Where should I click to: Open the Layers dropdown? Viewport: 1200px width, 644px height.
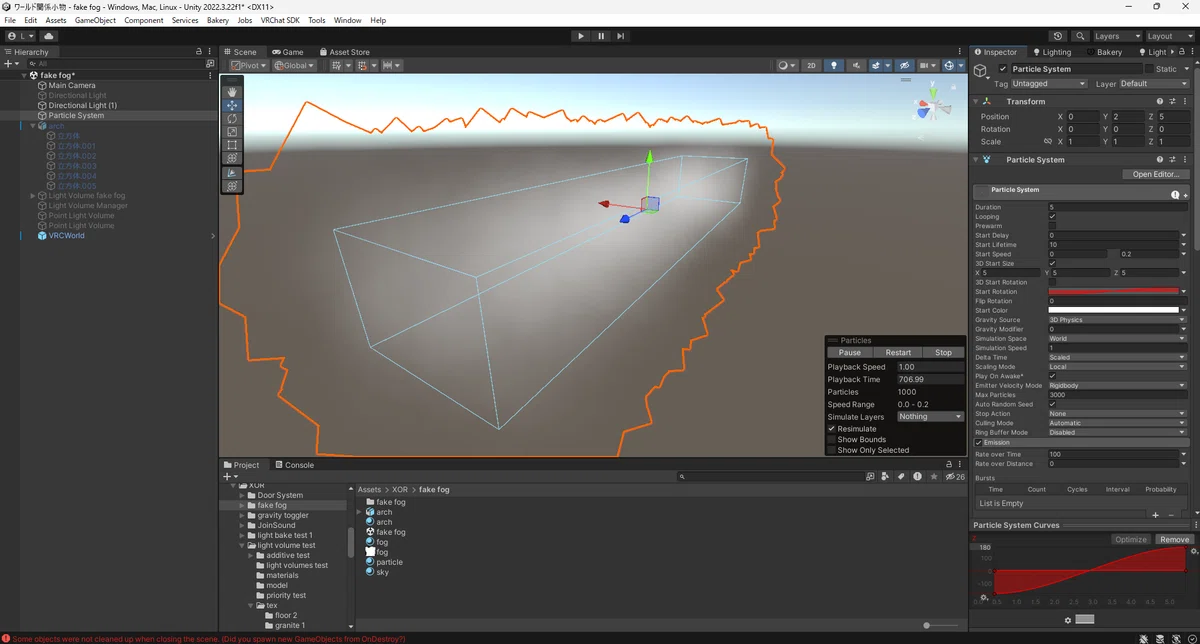tap(1116, 36)
